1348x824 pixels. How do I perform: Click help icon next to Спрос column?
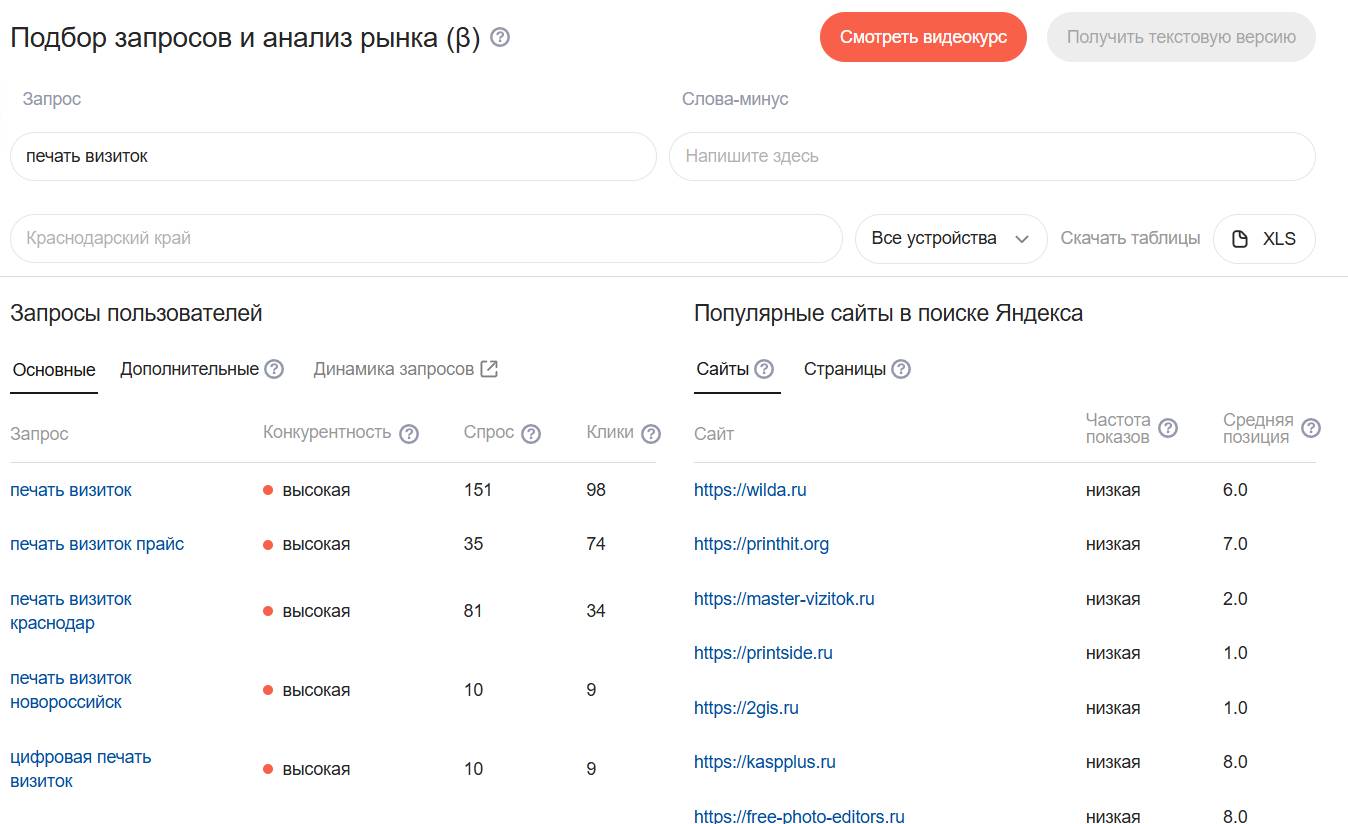(531, 434)
